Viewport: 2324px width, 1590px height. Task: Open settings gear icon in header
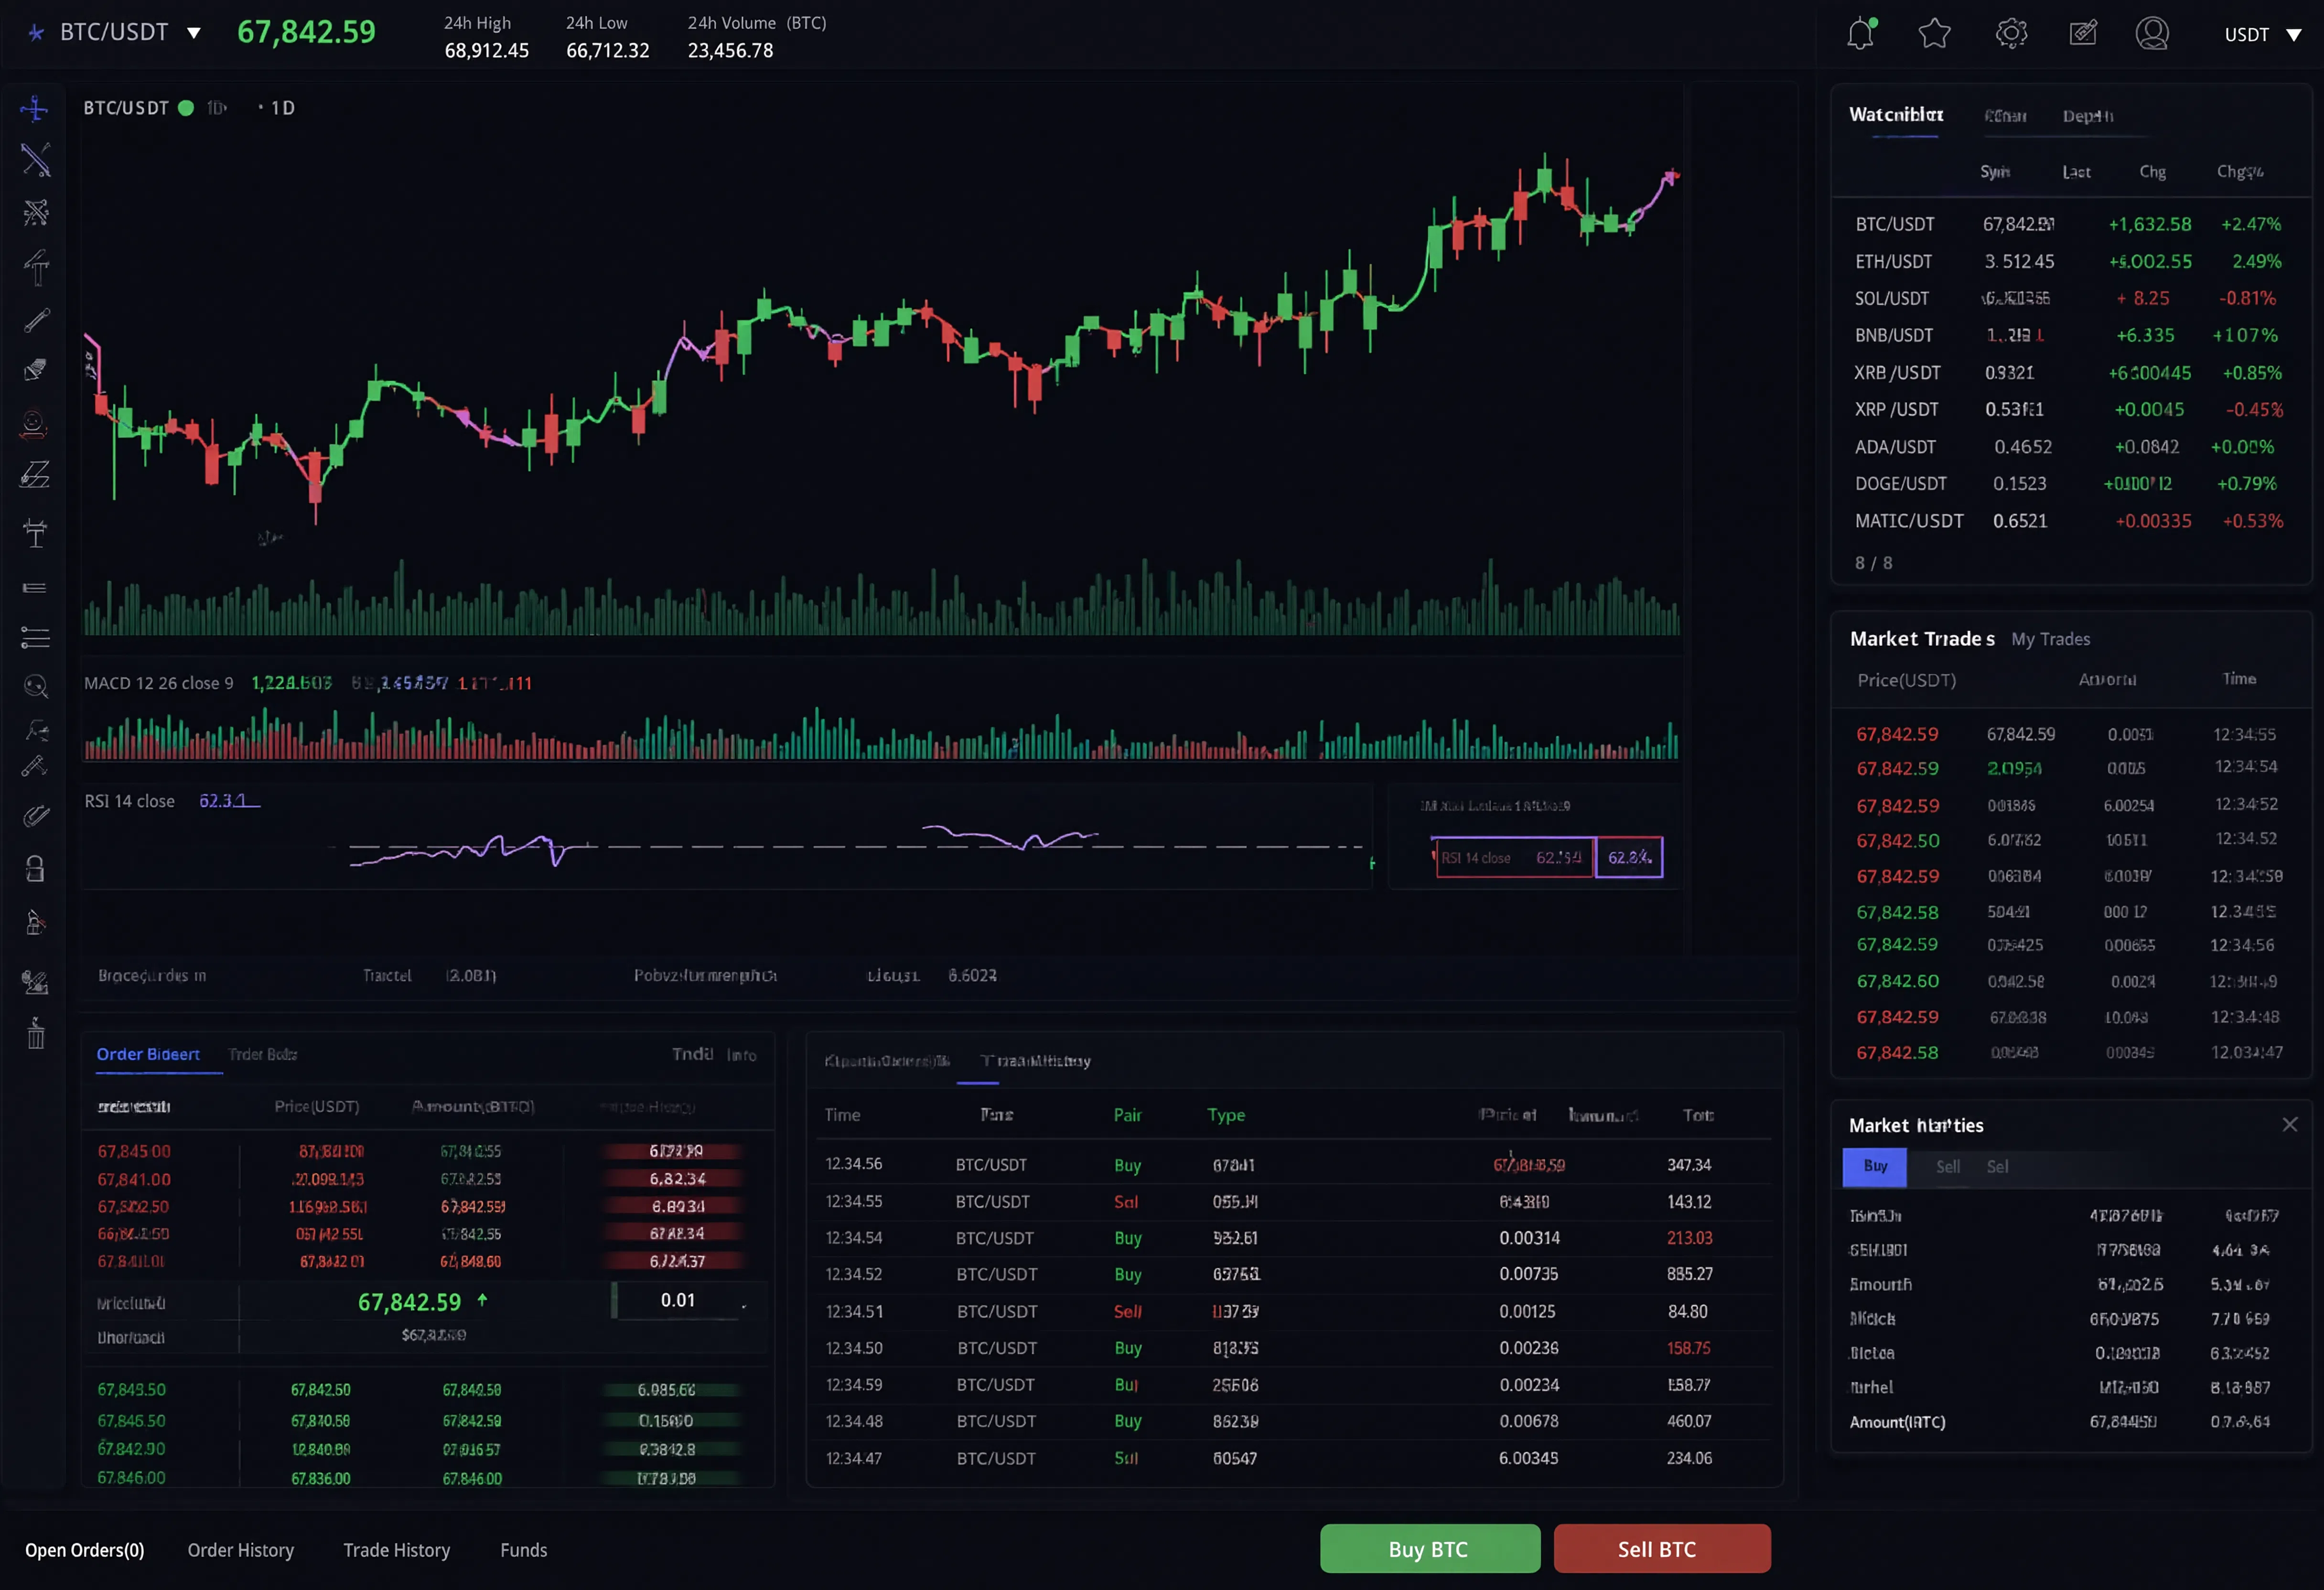(x=2011, y=33)
